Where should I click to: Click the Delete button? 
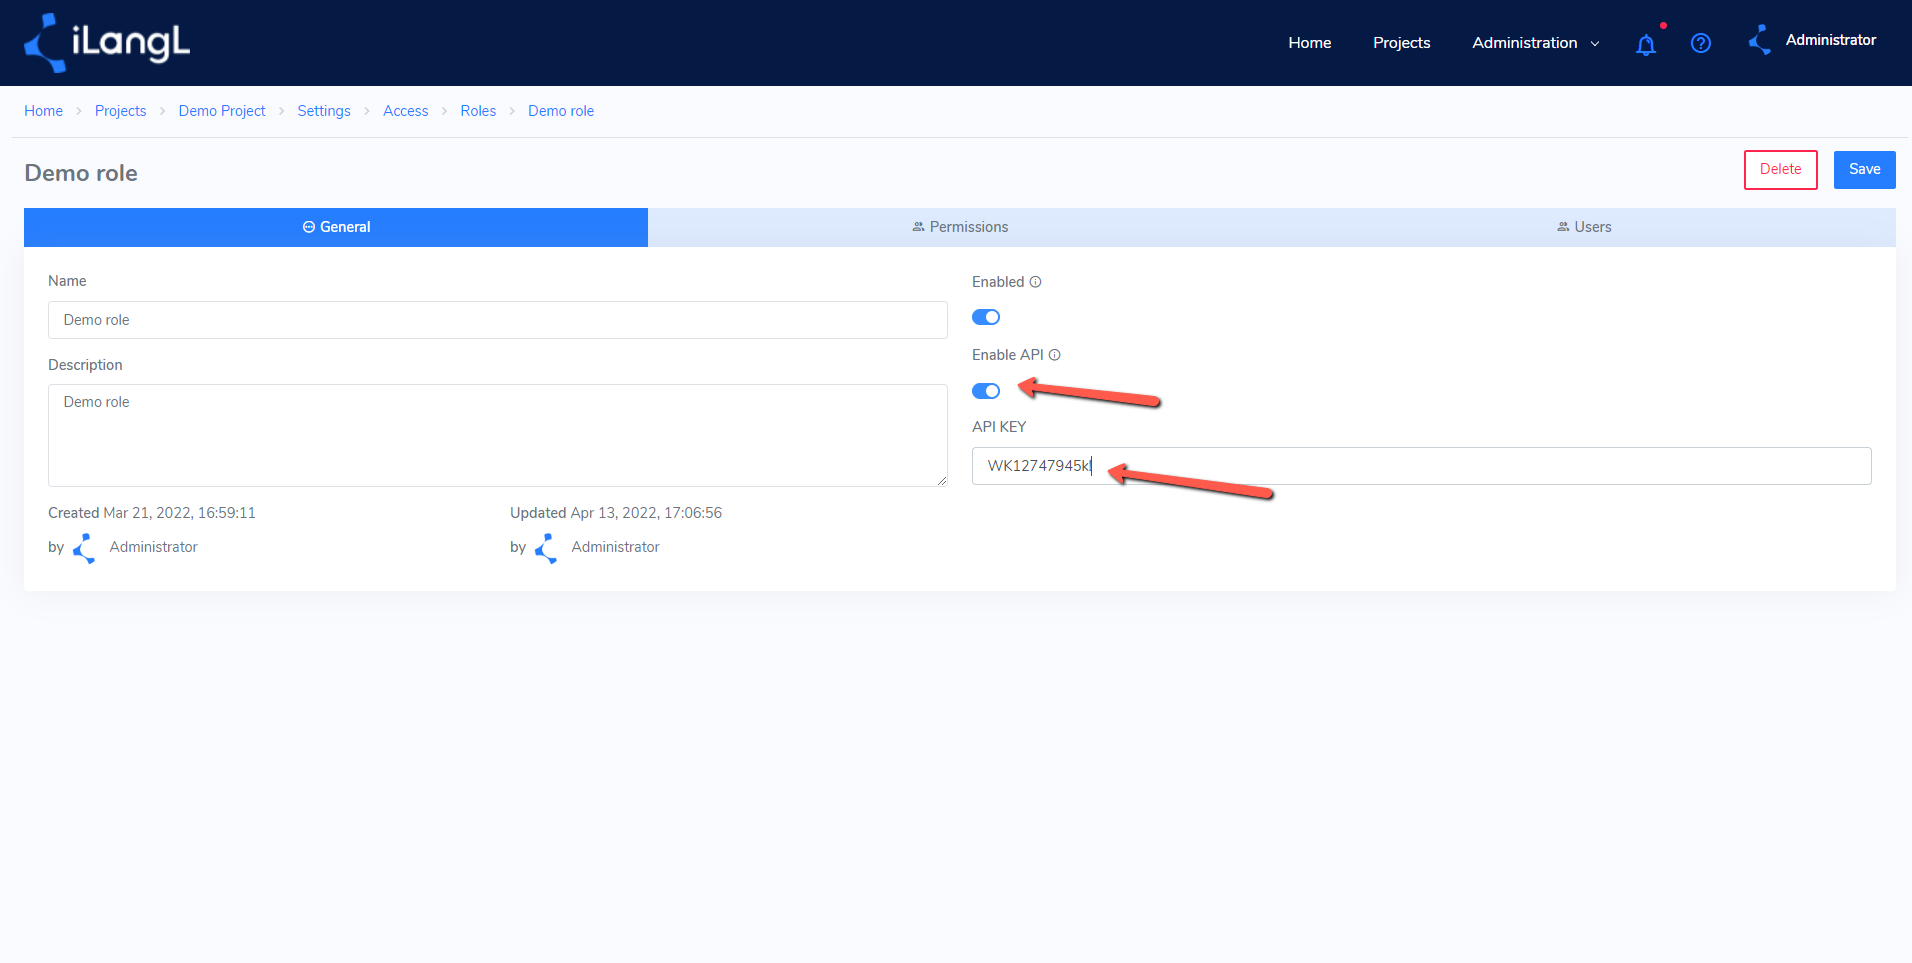tap(1781, 170)
